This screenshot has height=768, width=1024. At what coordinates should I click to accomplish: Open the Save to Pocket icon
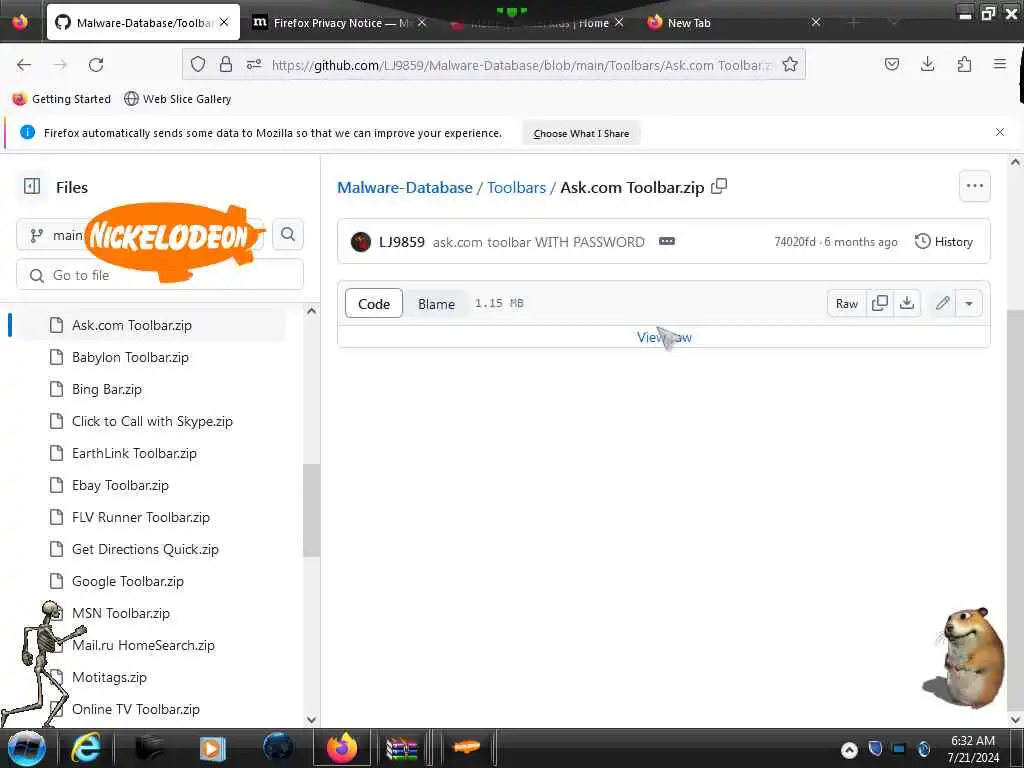point(891,64)
